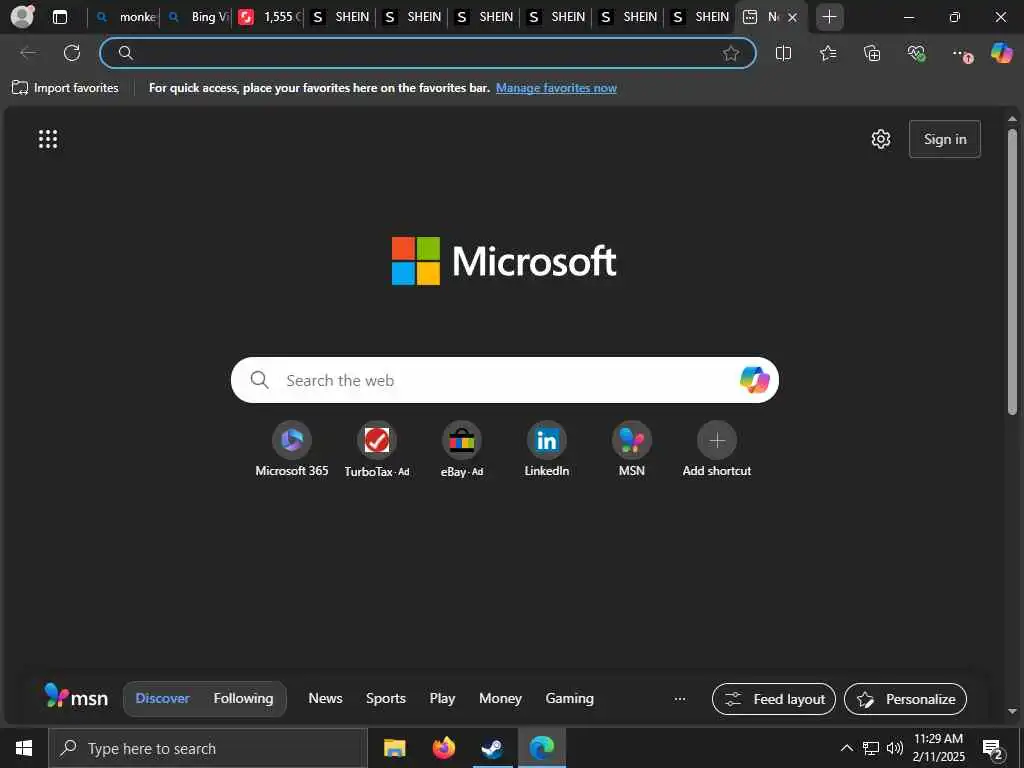Show more feed categories ellipsis
The width and height of the screenshot is (1024, 768).
(680, 699)
